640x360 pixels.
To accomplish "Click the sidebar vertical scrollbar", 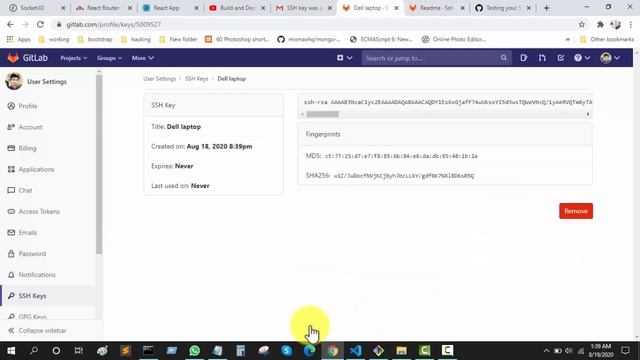I will pyautogui.click(x=99, y=163).
